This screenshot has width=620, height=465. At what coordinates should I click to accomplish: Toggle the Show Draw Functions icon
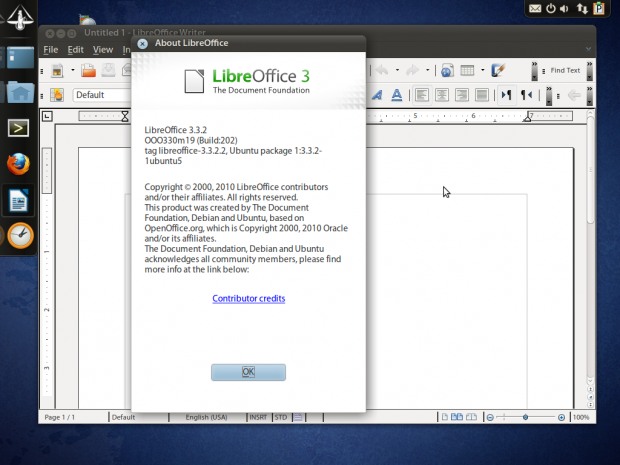tap(498, 71)
